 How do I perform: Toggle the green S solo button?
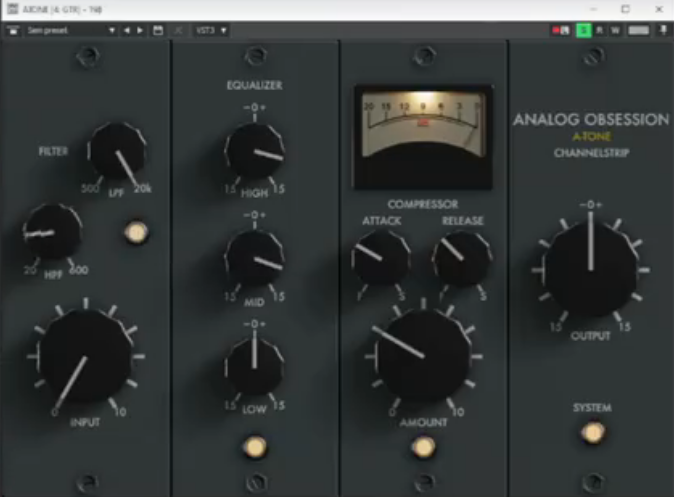click(x=584, y=31)
